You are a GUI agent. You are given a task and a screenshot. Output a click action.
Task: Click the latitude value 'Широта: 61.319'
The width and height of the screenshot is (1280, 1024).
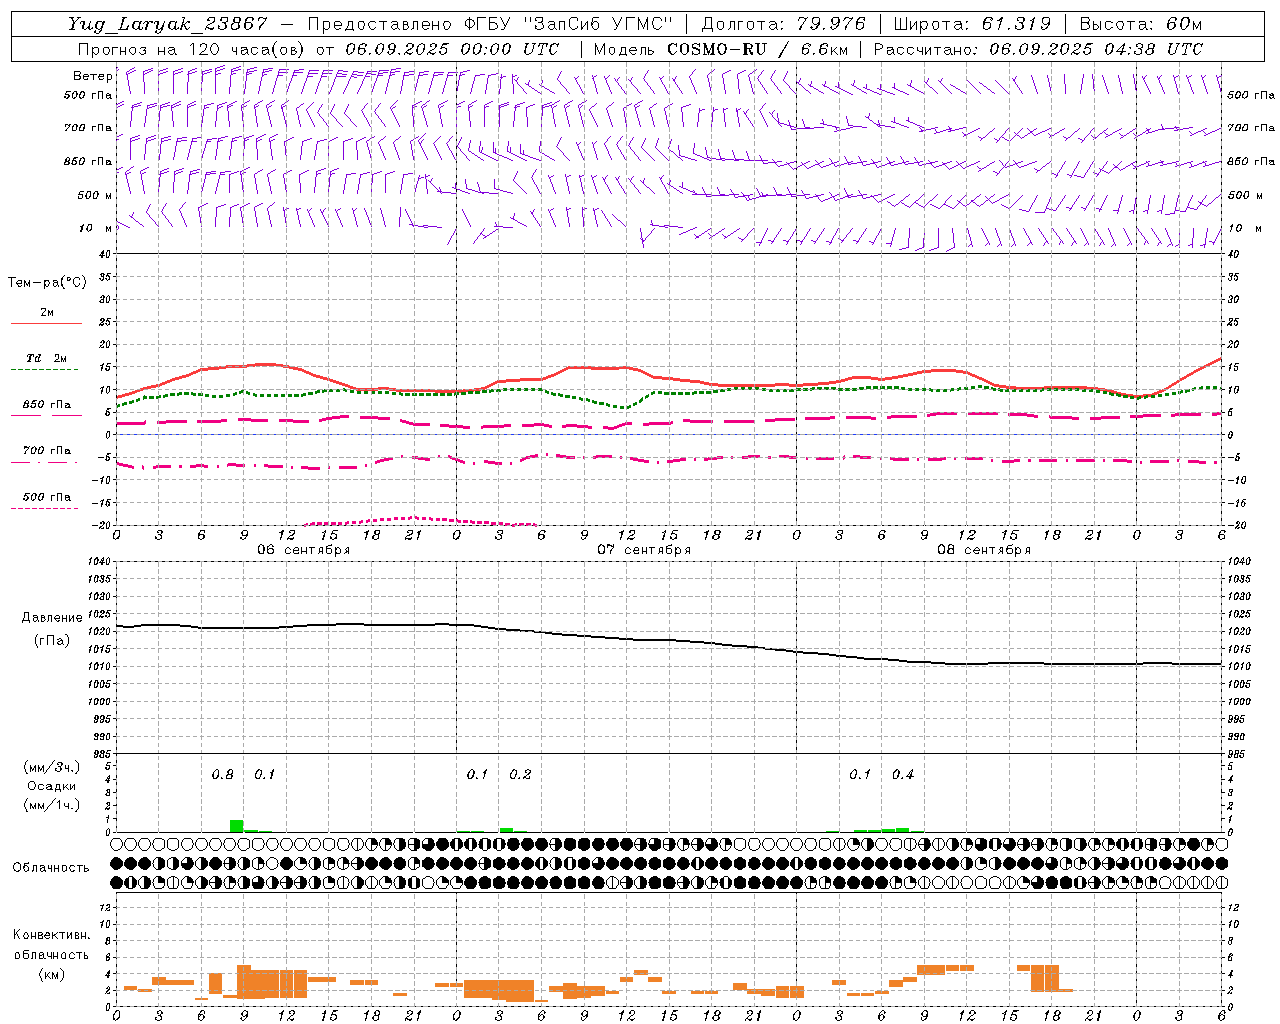(972, 24)
